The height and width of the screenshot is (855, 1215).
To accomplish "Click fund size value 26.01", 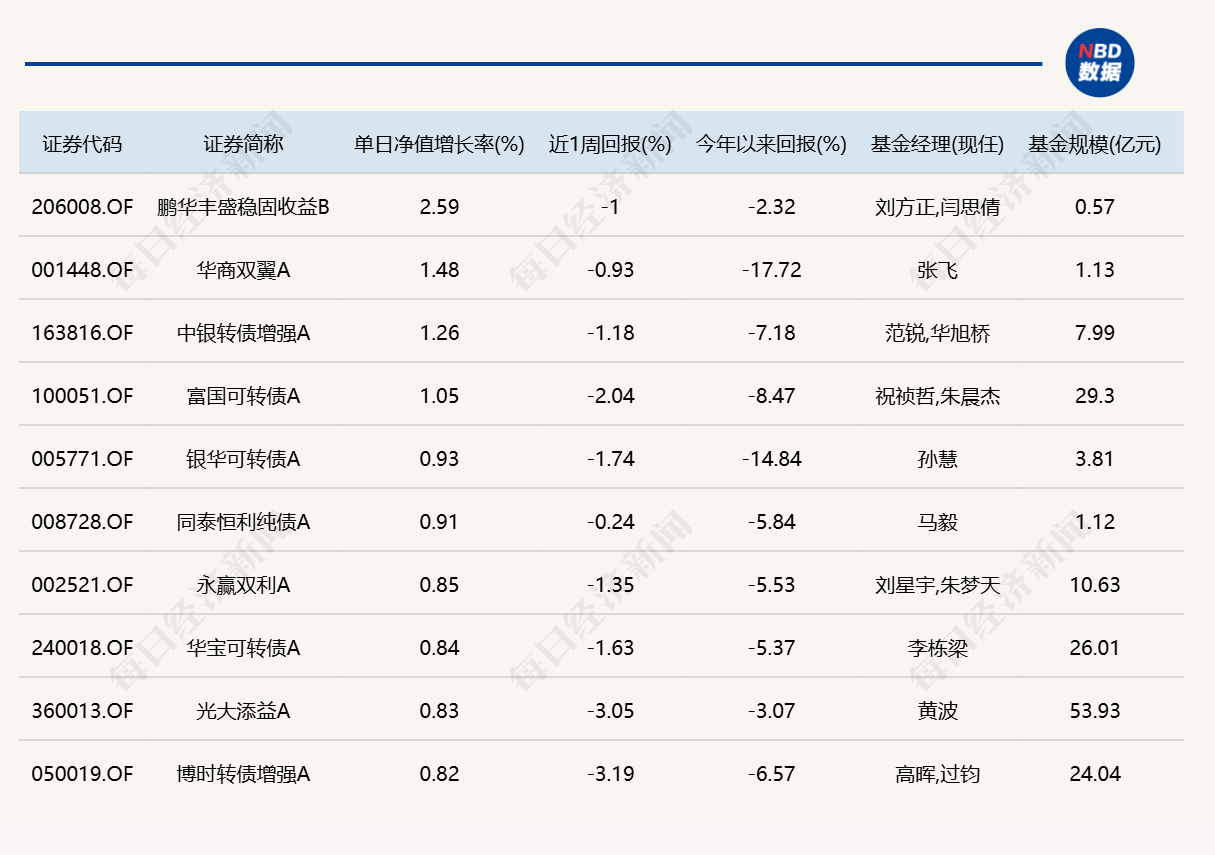I will click(x=1095, y=648).
